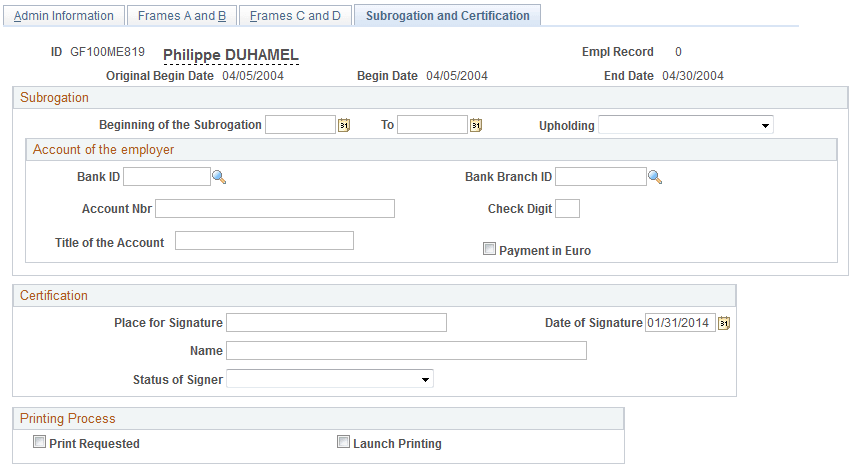This screenshot has height=468, width=853.
Task: Click the Title of the Account field
Action: point(264,241)
